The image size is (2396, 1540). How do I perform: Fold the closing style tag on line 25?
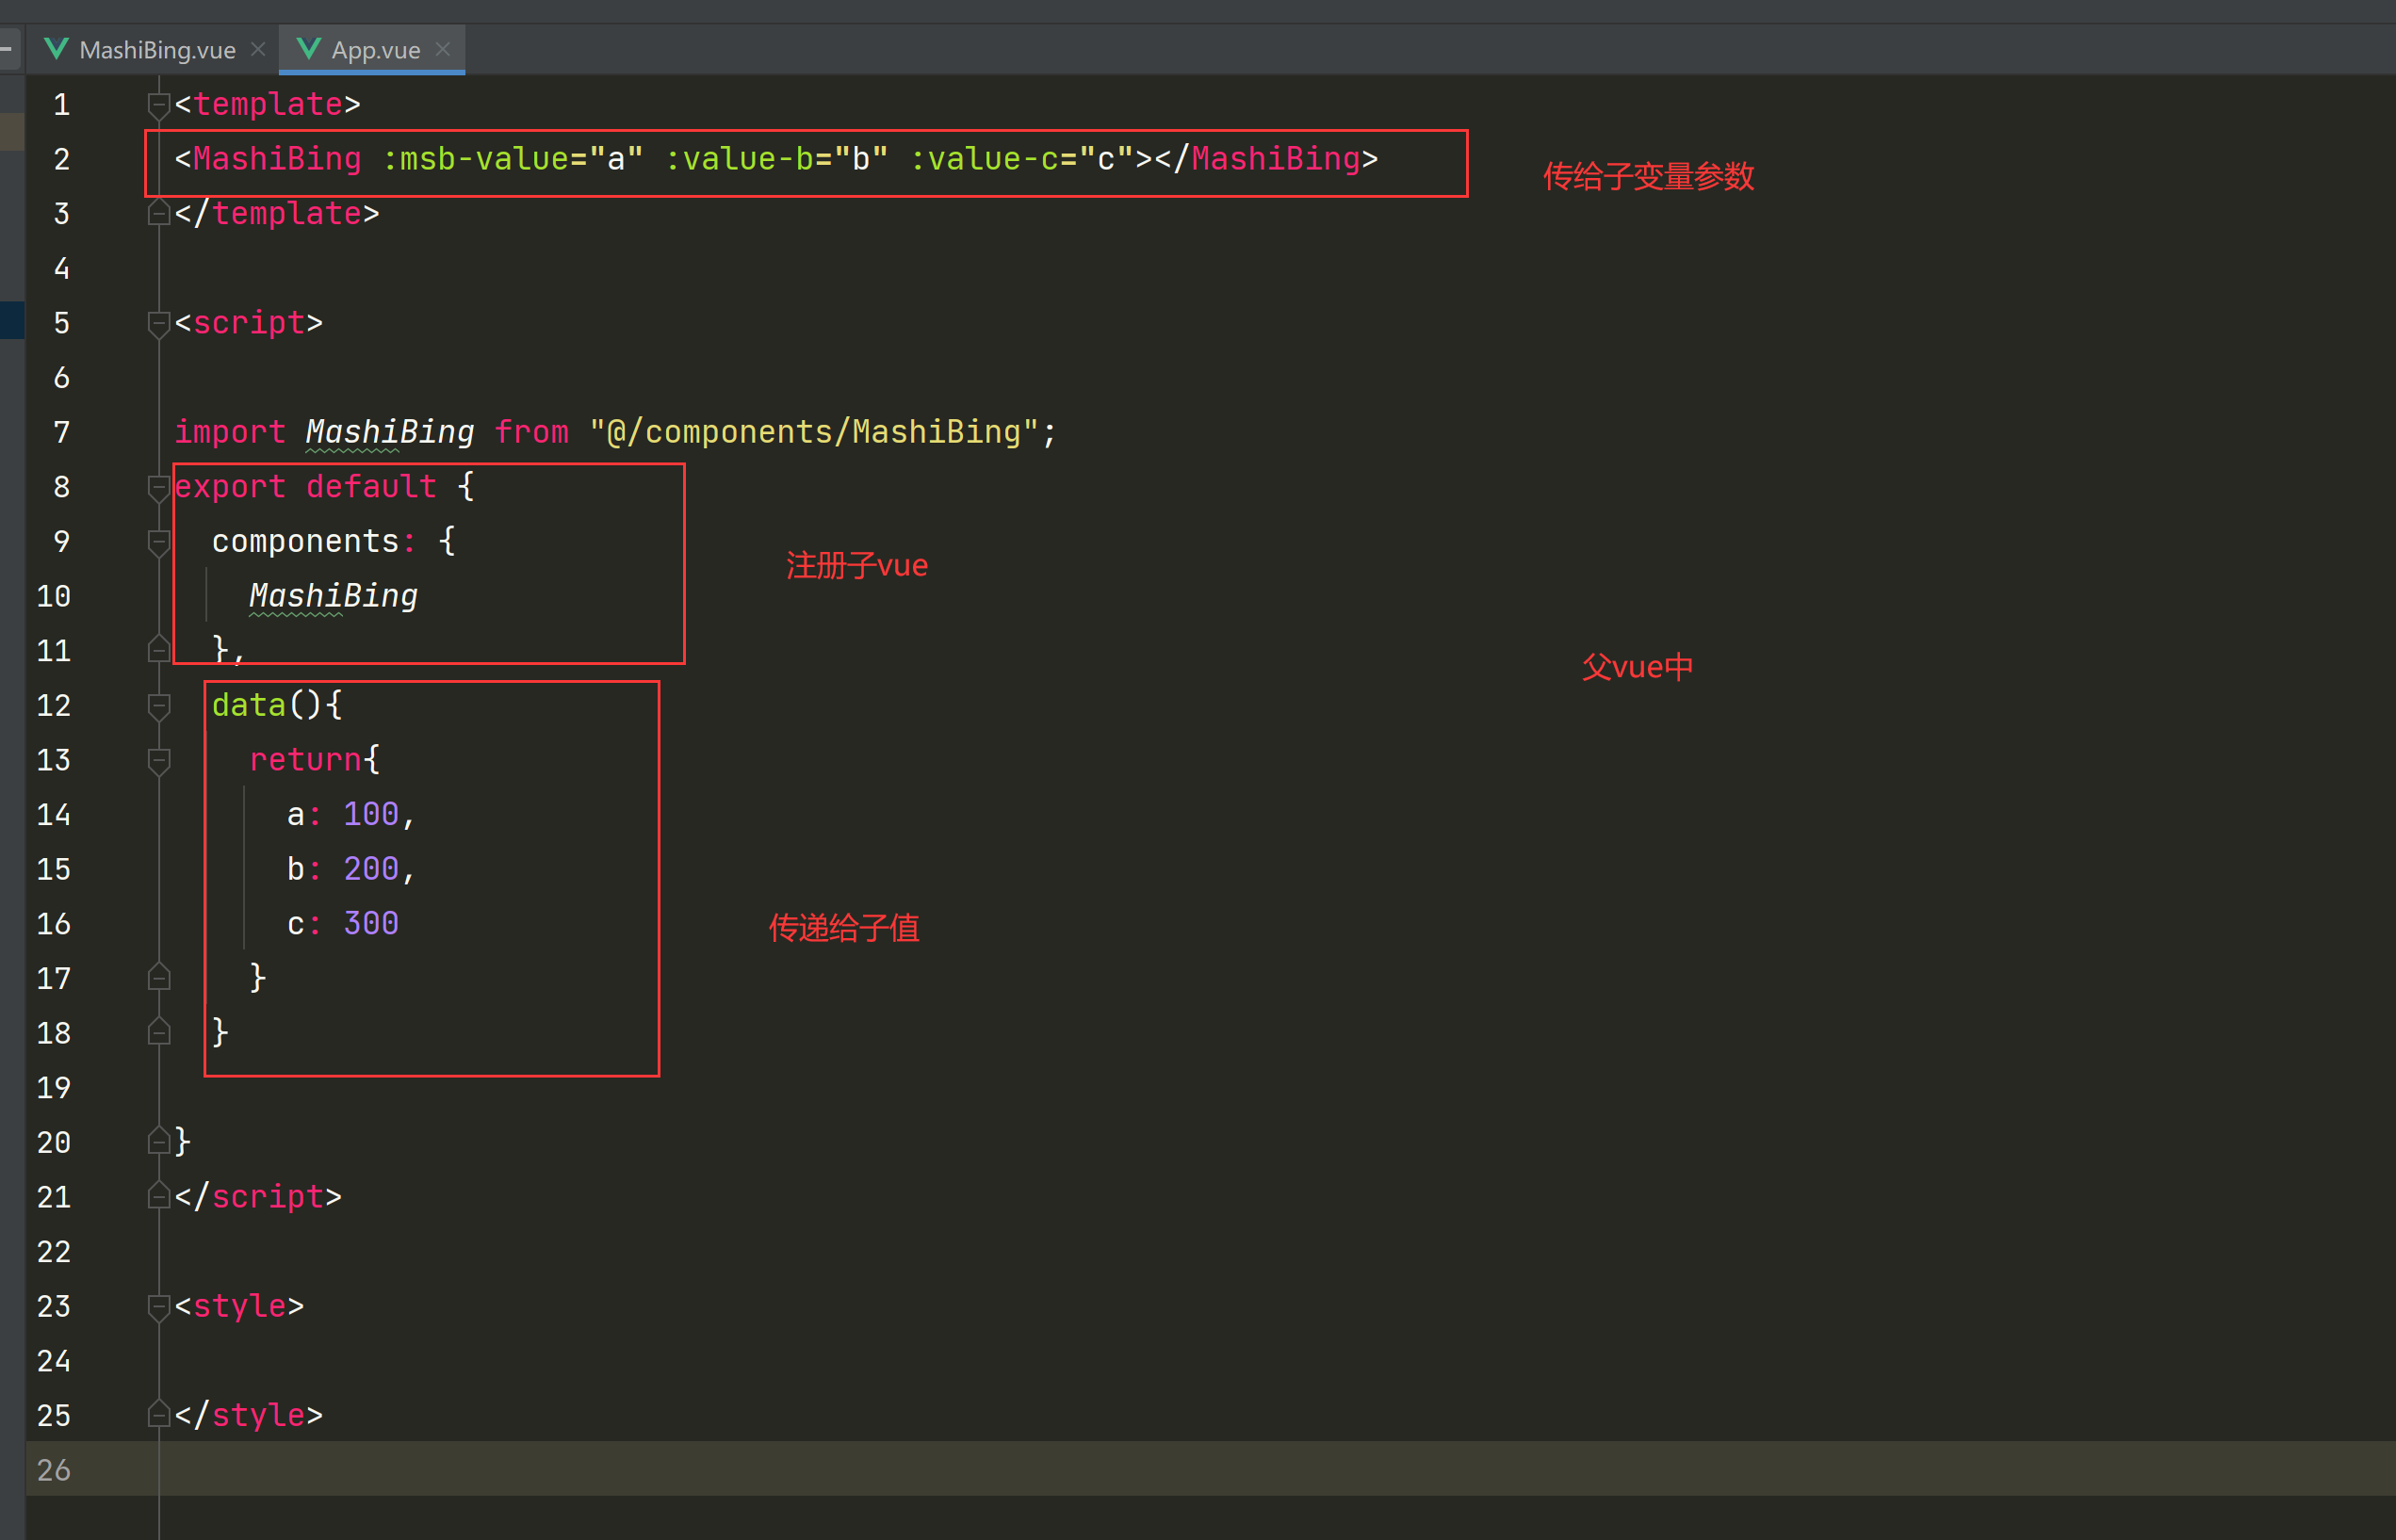pos(159,1415)
